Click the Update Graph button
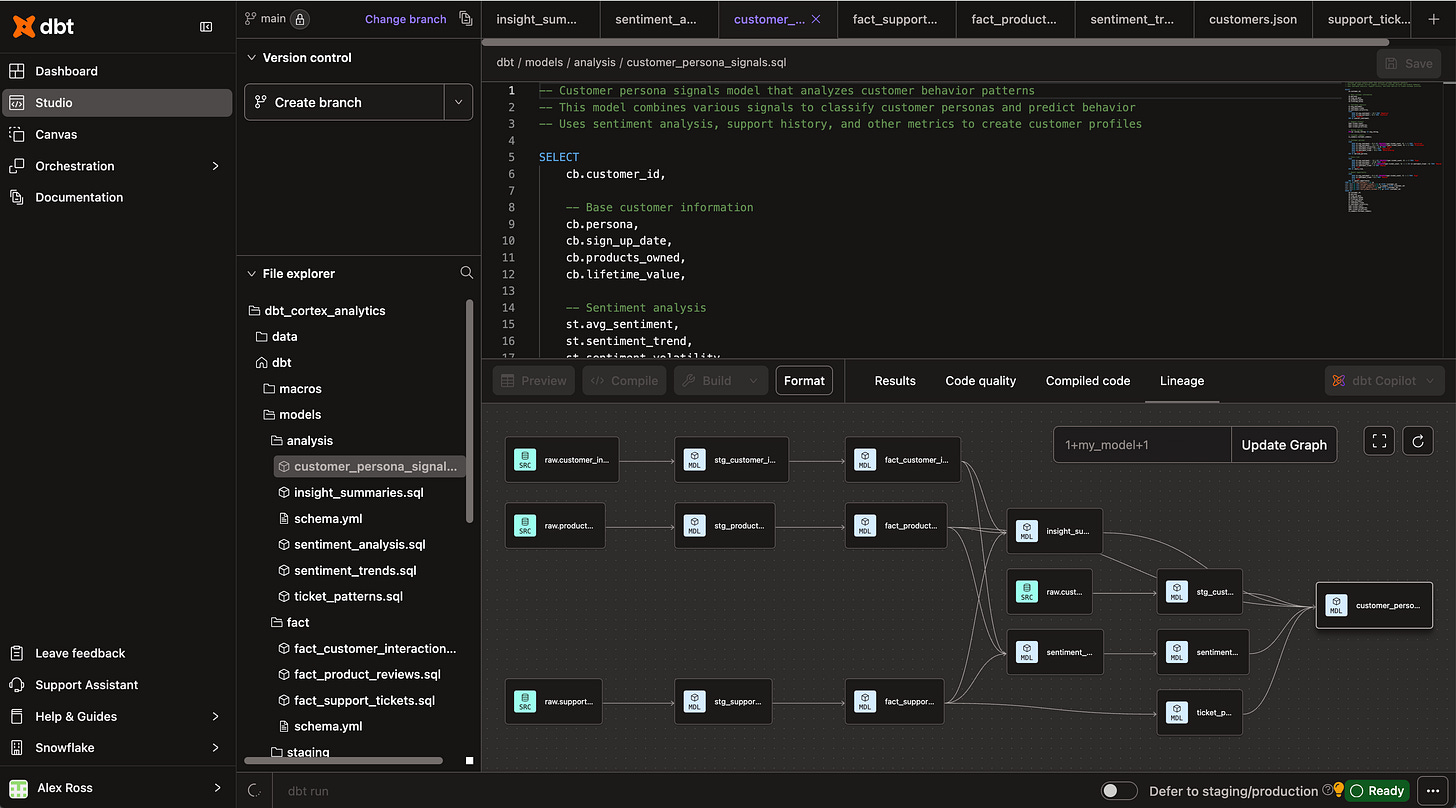1456x808 pixels. coord(1284,445)
